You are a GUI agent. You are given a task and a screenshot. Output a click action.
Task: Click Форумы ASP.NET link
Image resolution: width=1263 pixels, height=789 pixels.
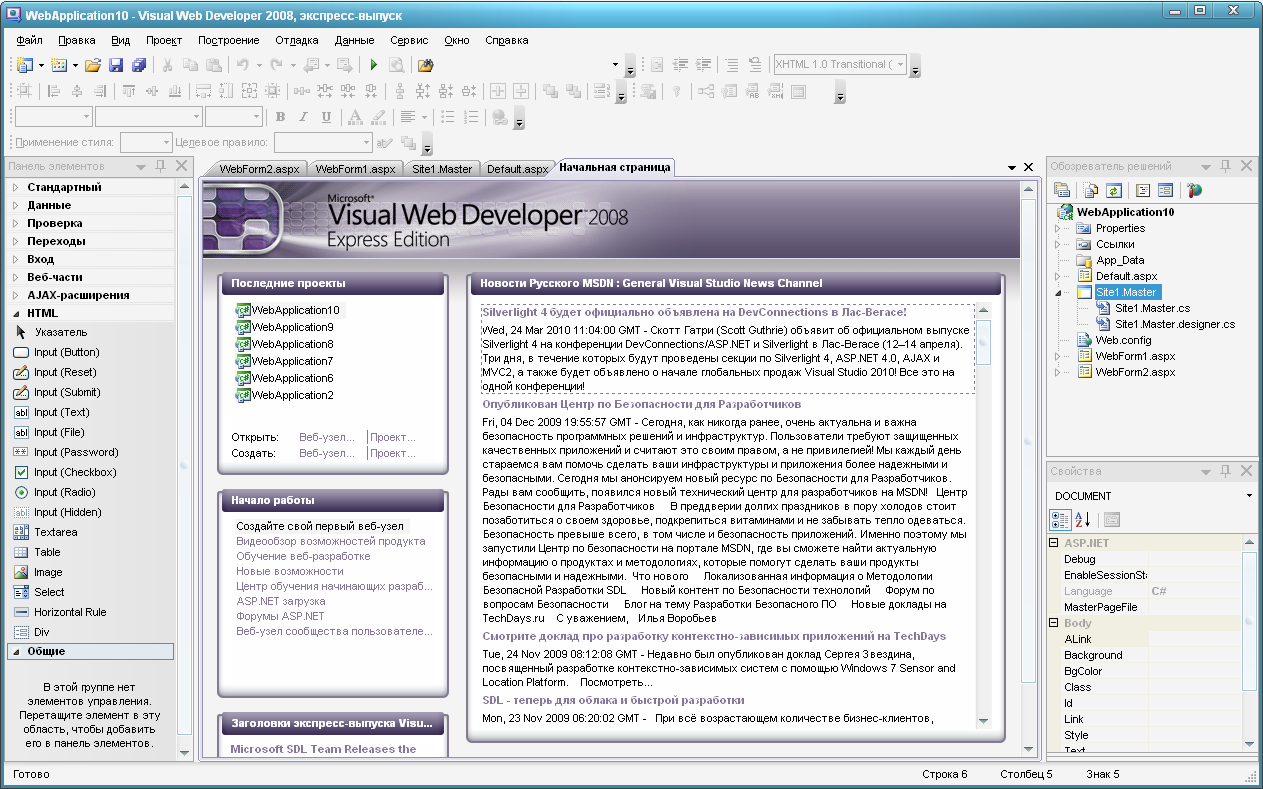pos(280,616)
